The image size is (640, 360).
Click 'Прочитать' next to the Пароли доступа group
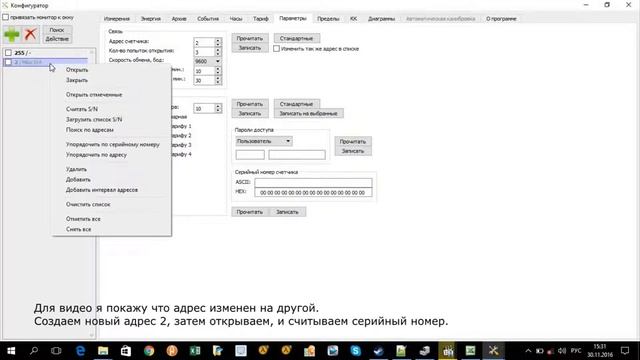tap(353, 142)
